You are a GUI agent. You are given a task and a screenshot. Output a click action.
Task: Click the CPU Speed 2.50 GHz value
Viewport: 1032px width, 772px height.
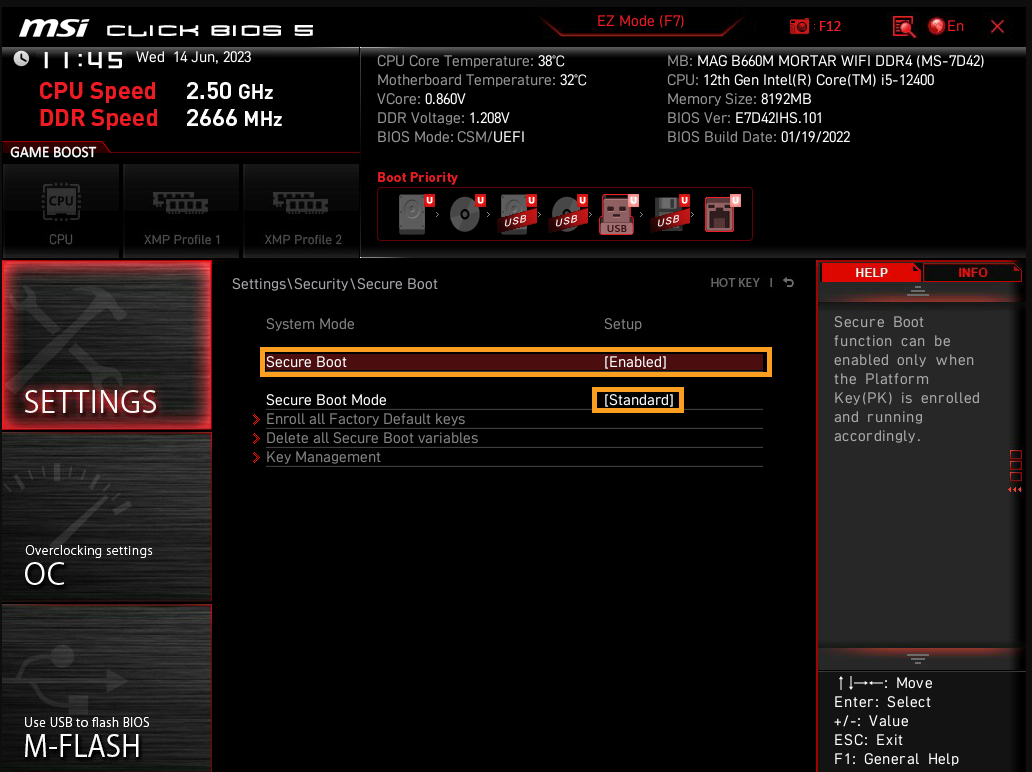pyautogui.click(x=230, y=91)
